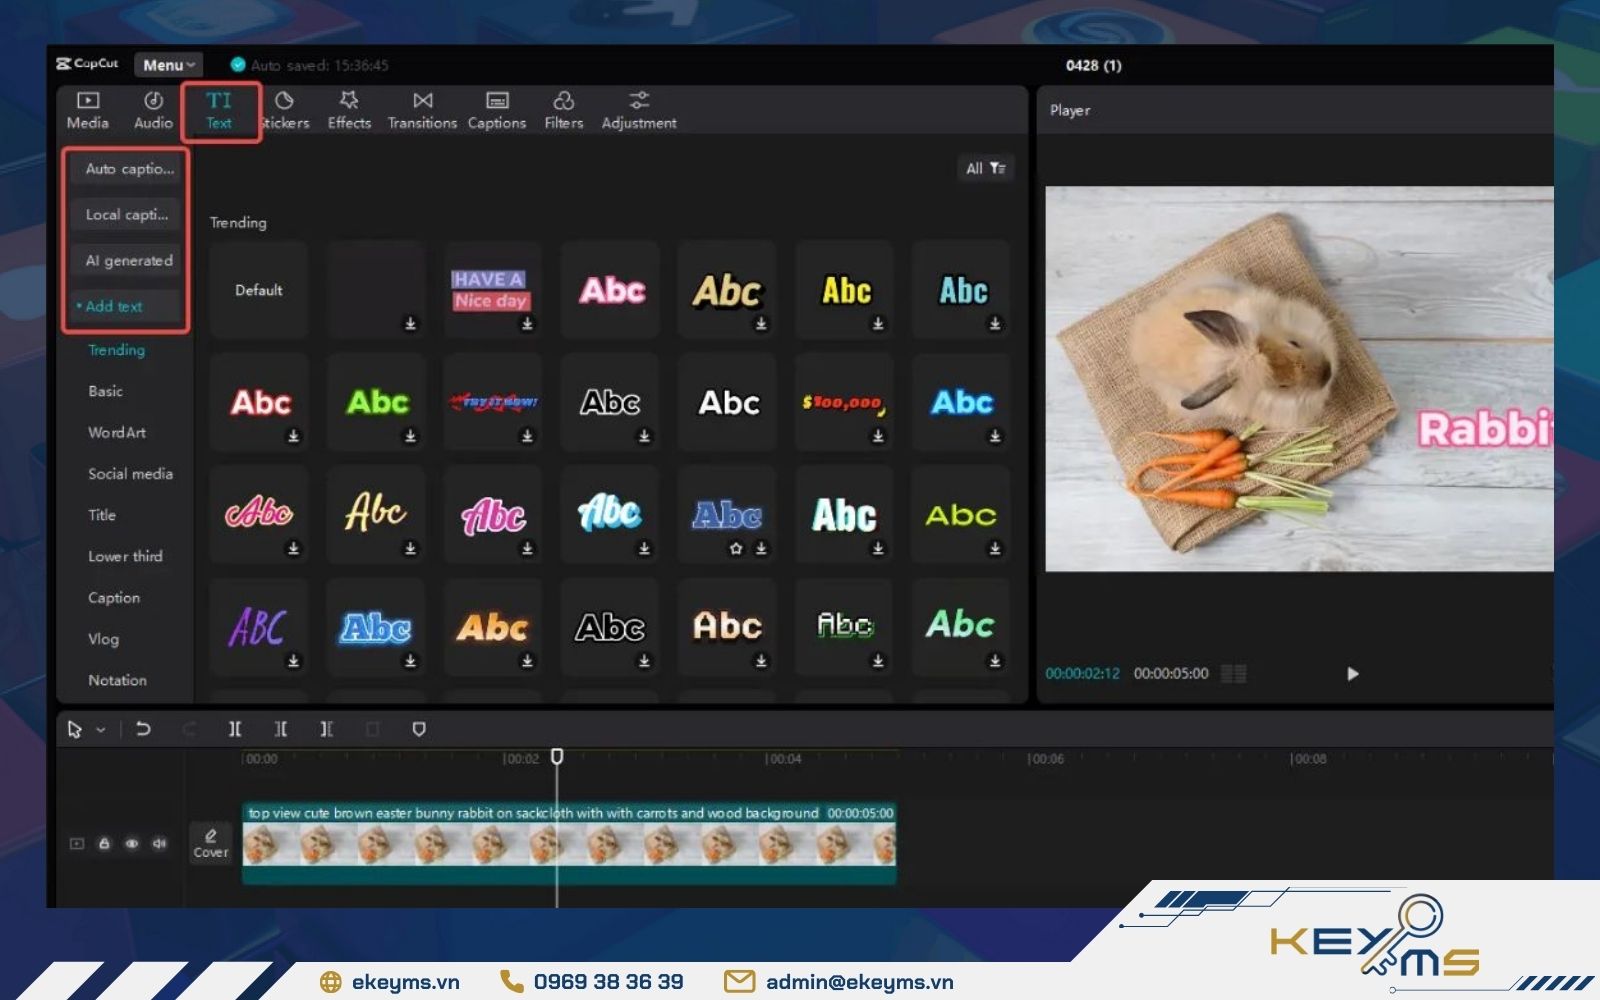Screen dimensions: 1600x1000
Task: Toggle the lock on the video track
Action: (104, 843)
